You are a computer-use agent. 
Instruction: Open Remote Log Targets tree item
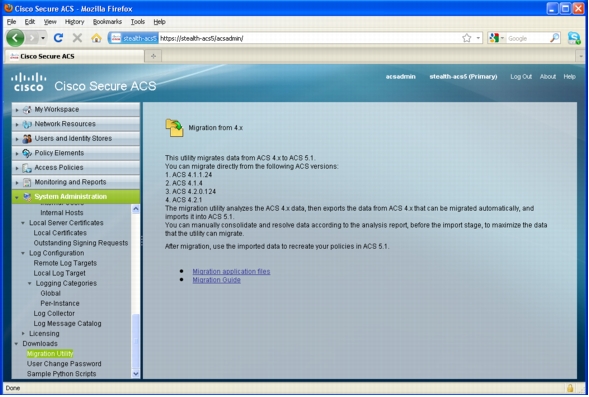click(65, 264)
